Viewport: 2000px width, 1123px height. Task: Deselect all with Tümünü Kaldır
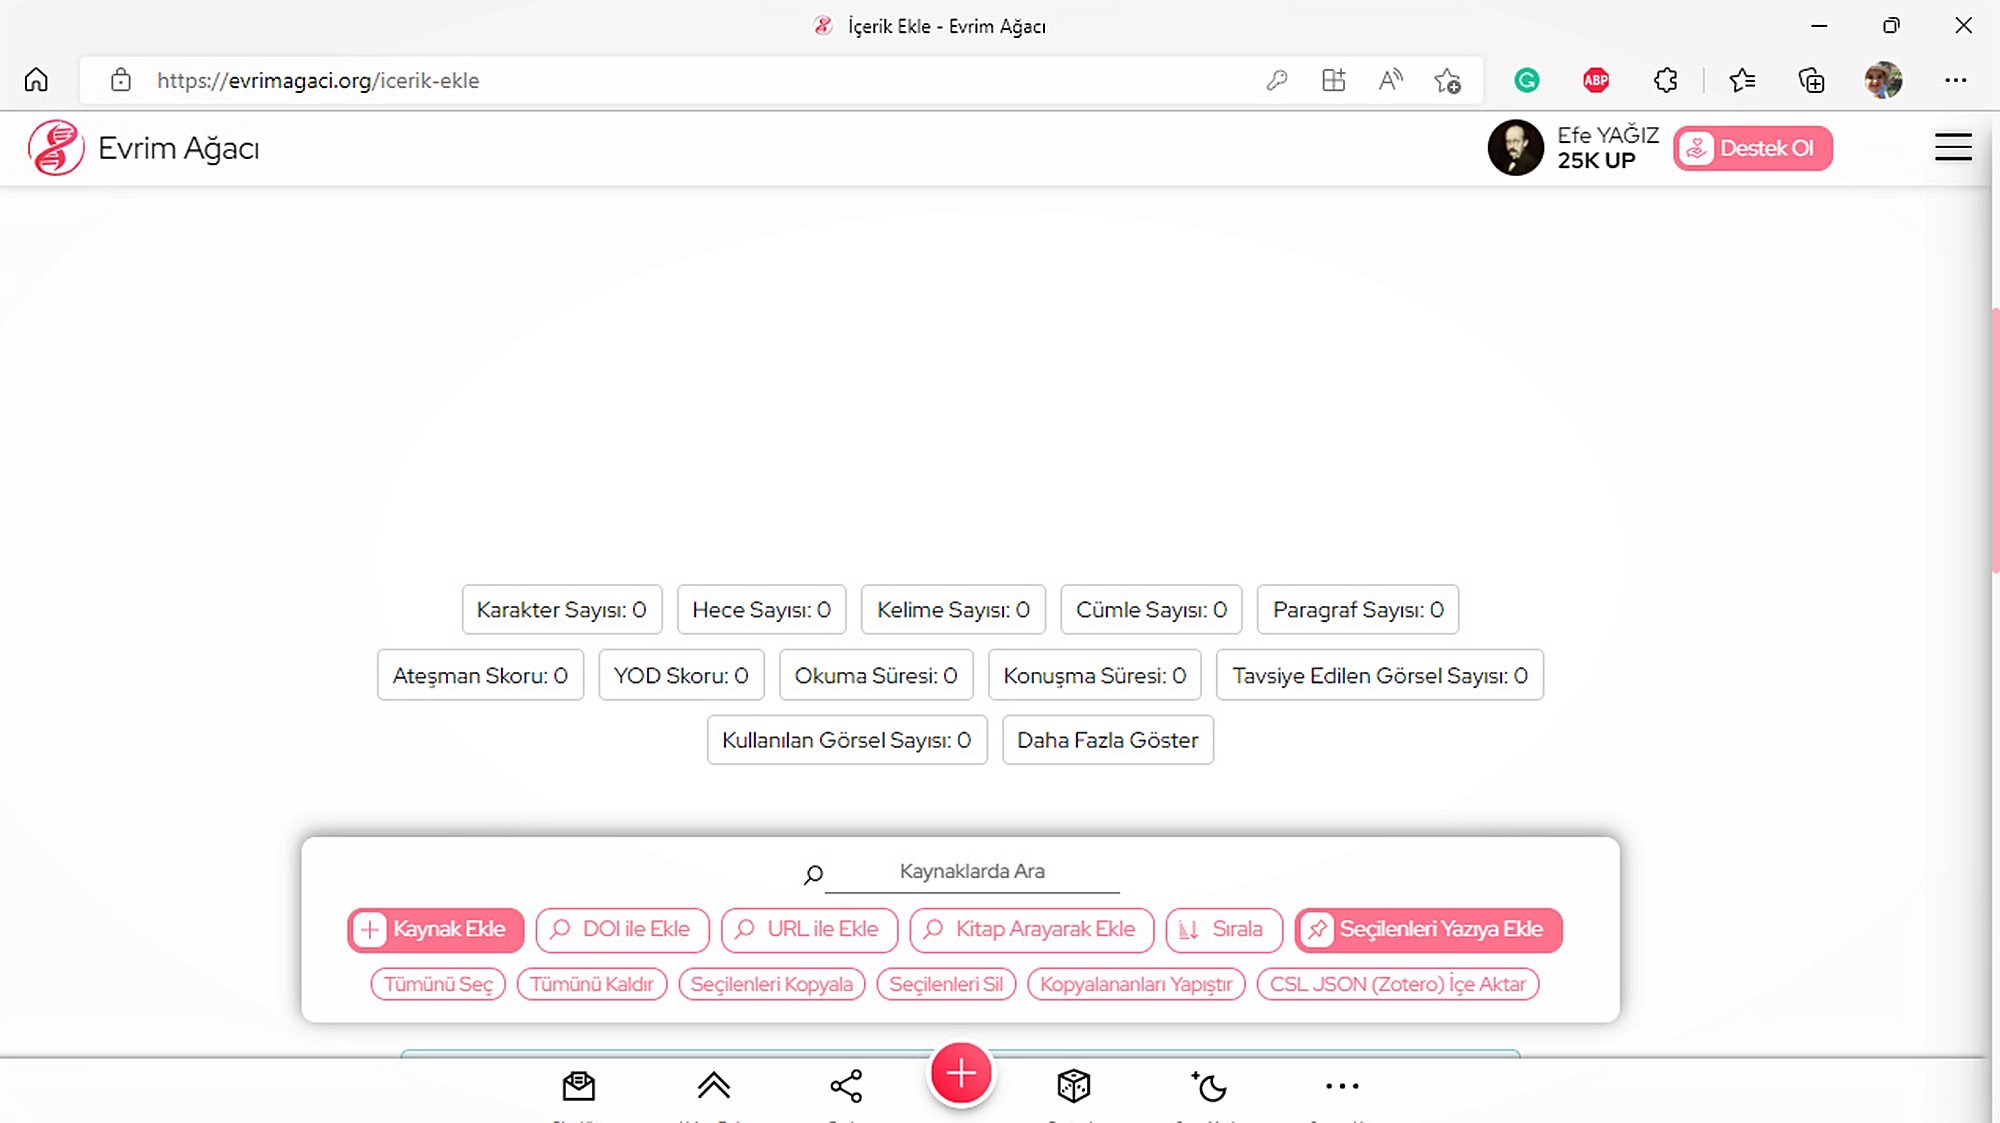(591, 984)
